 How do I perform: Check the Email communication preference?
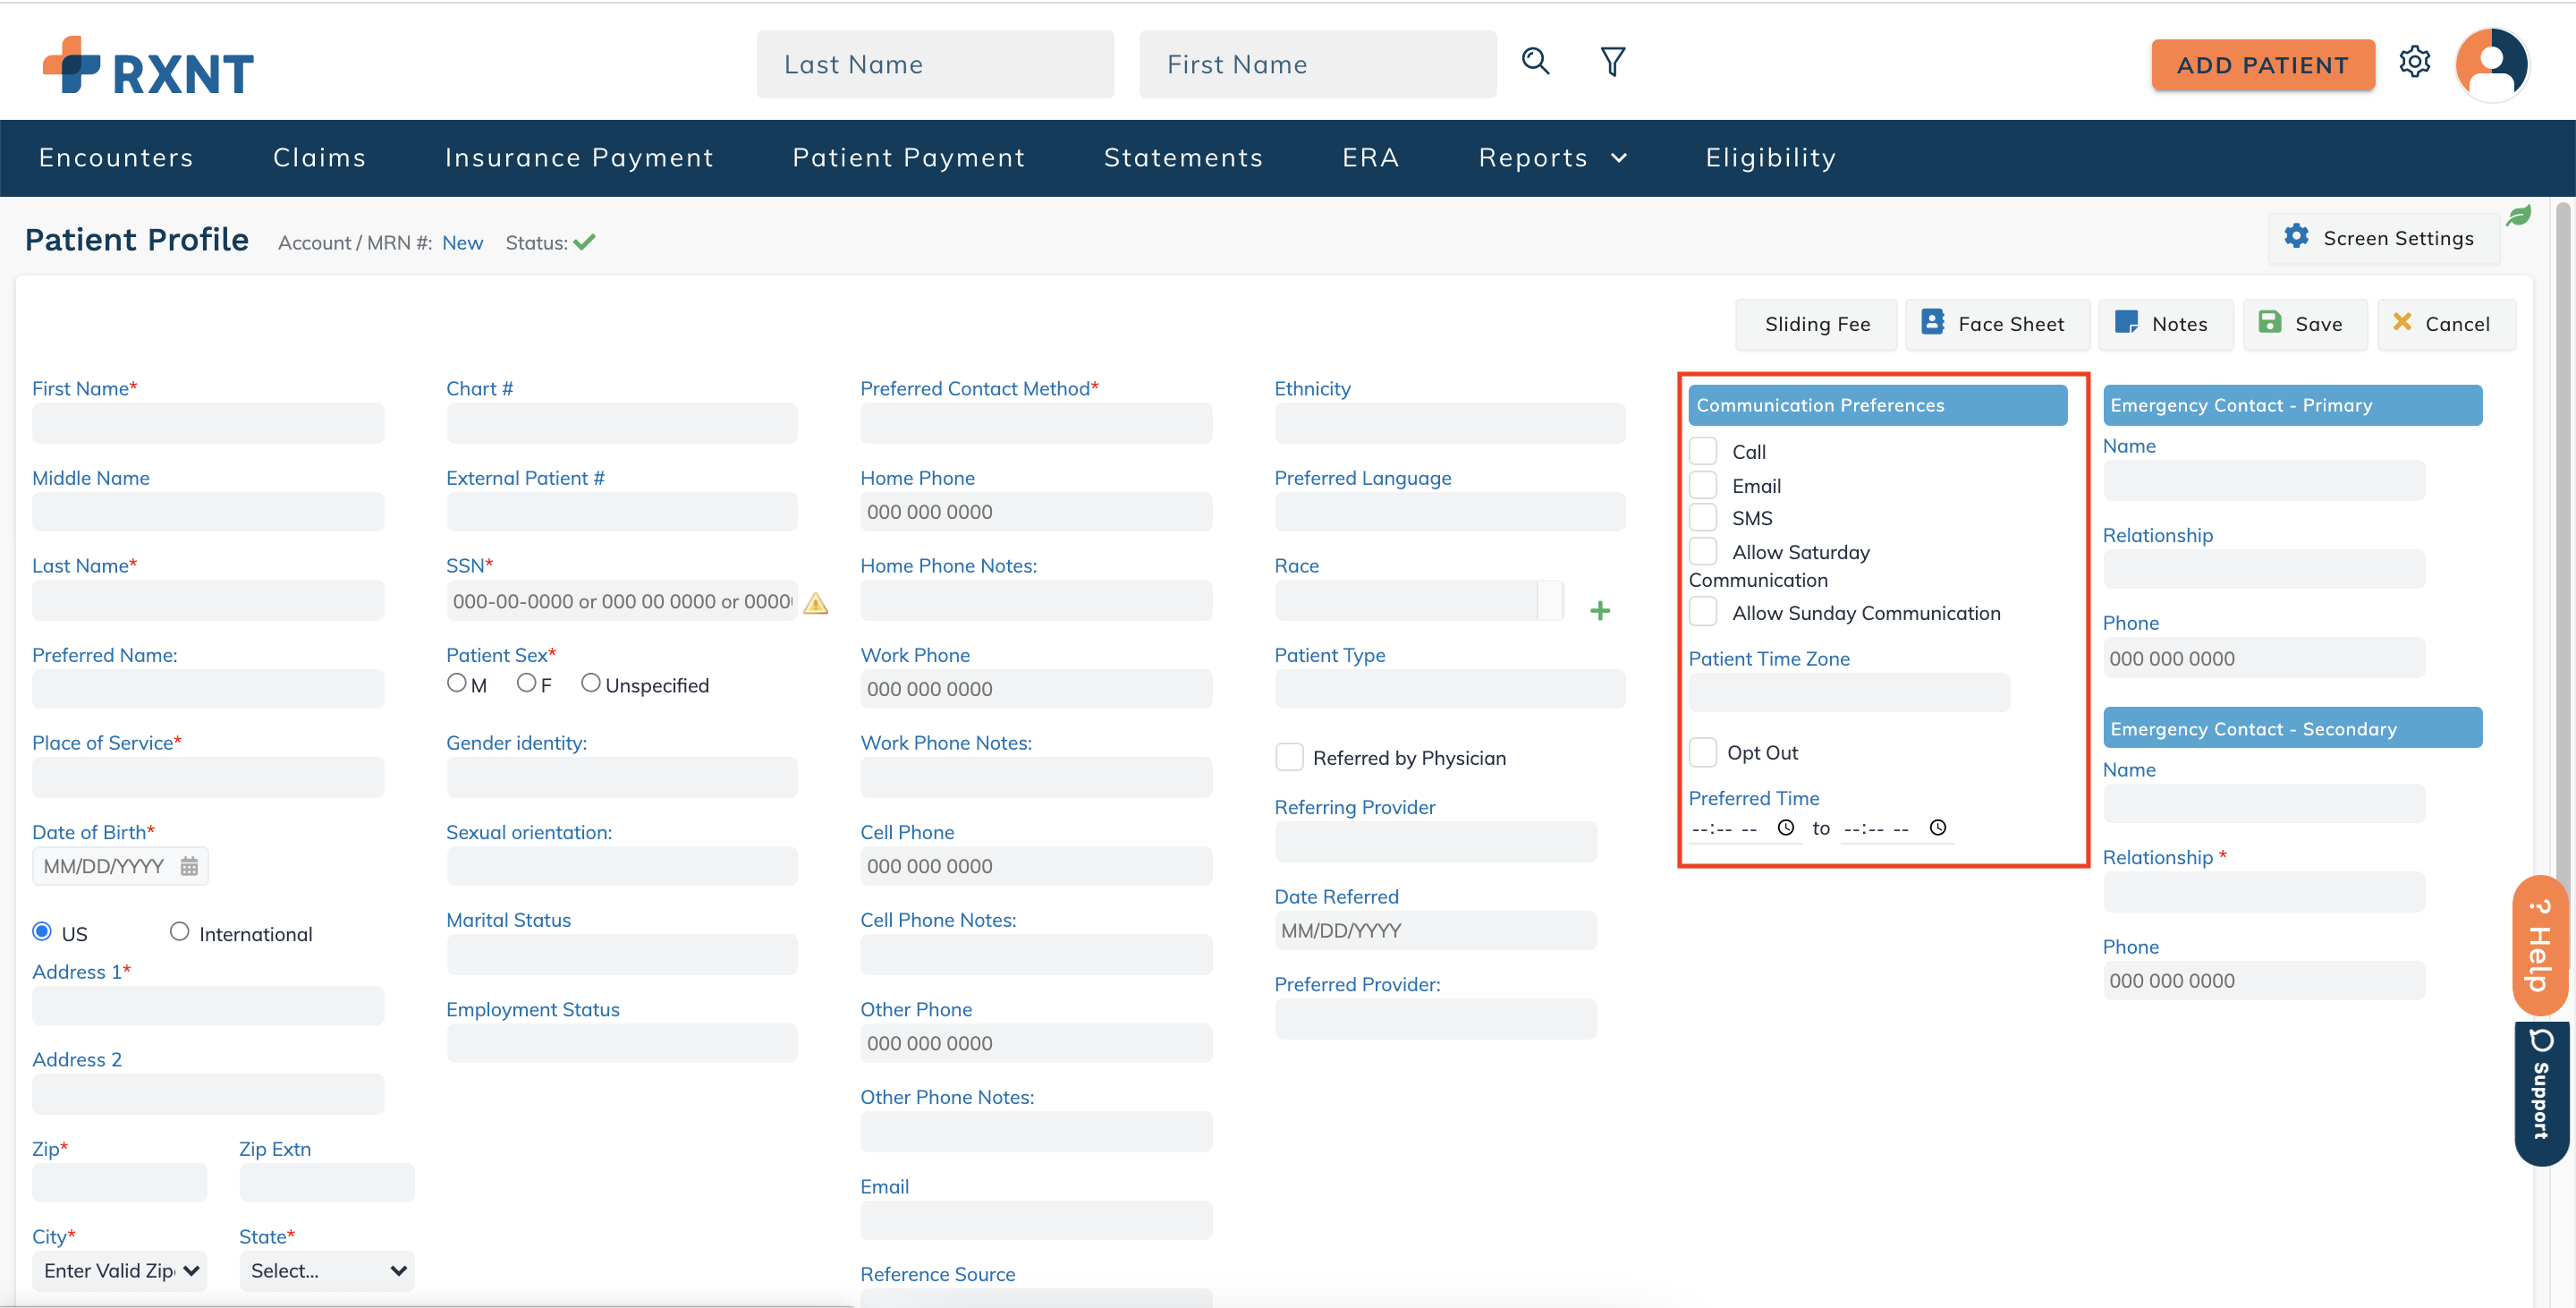(x=1702, y=485)
